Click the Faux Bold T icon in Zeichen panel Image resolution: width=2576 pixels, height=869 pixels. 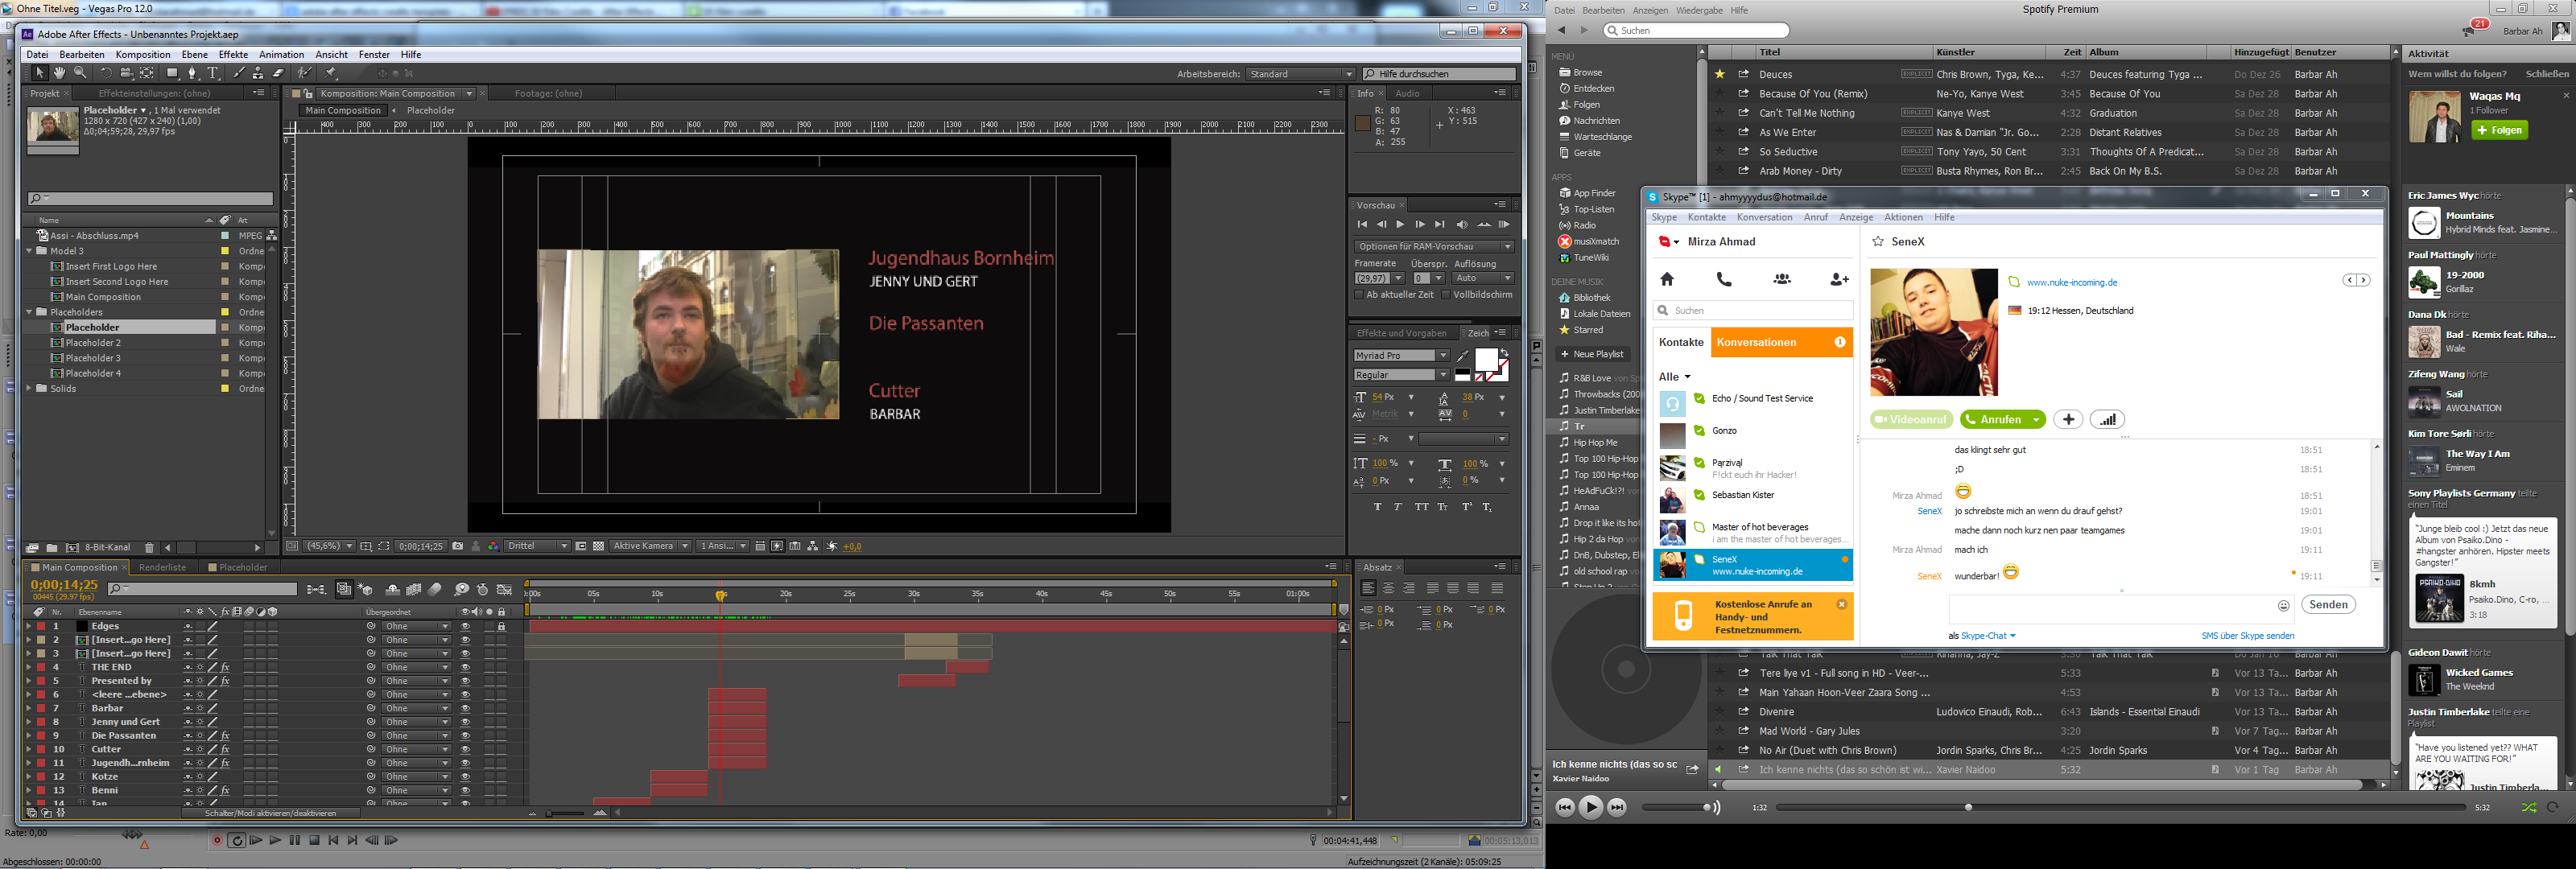1378,507
